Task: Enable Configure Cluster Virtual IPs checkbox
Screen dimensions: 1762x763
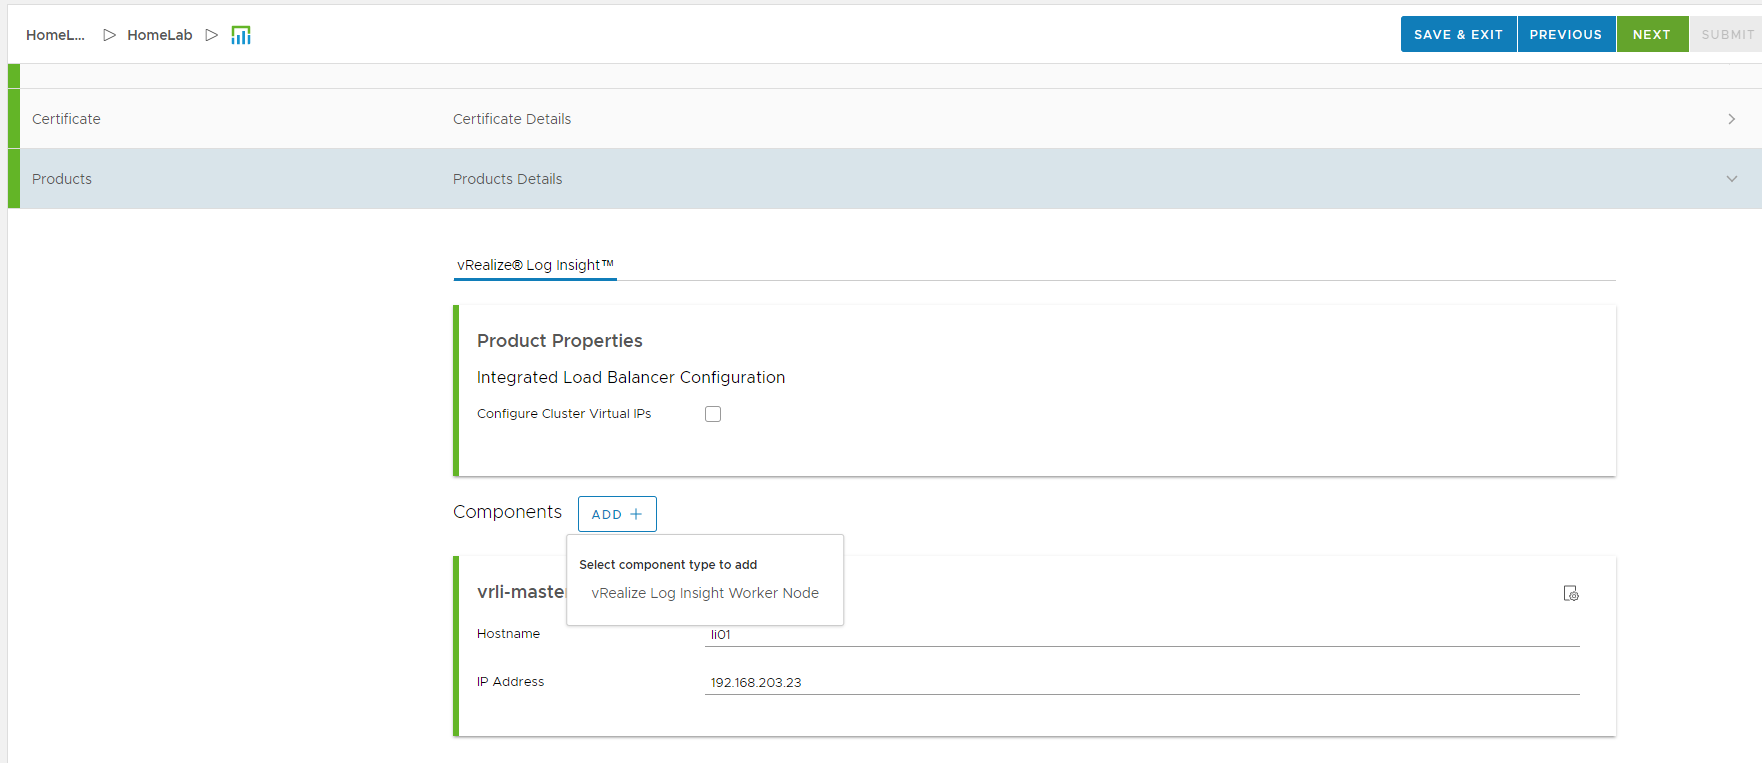Action: click(713, 414)
